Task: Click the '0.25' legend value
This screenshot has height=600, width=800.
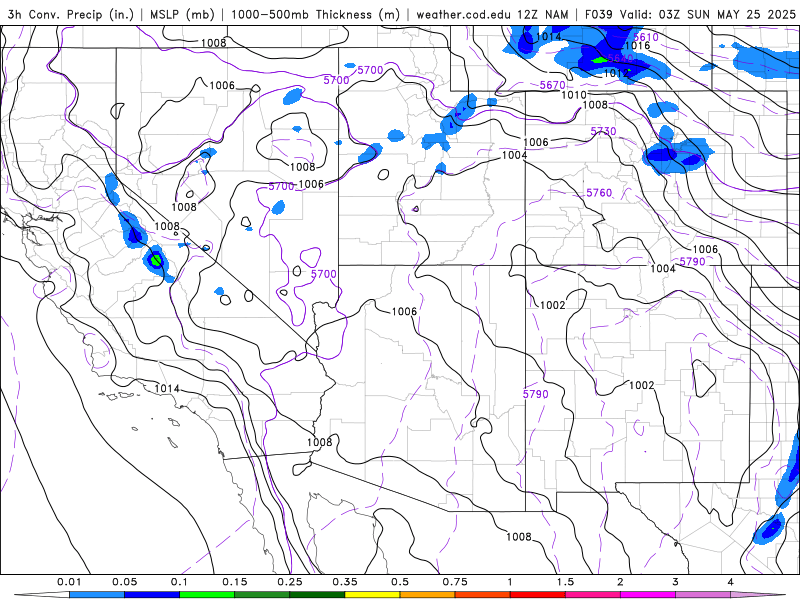Action: click(x=290, y=582)
